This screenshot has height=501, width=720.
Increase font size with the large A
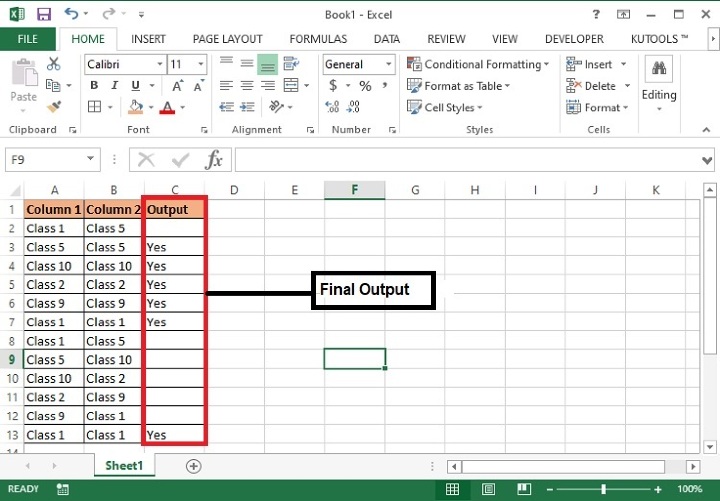coord(178,85)
